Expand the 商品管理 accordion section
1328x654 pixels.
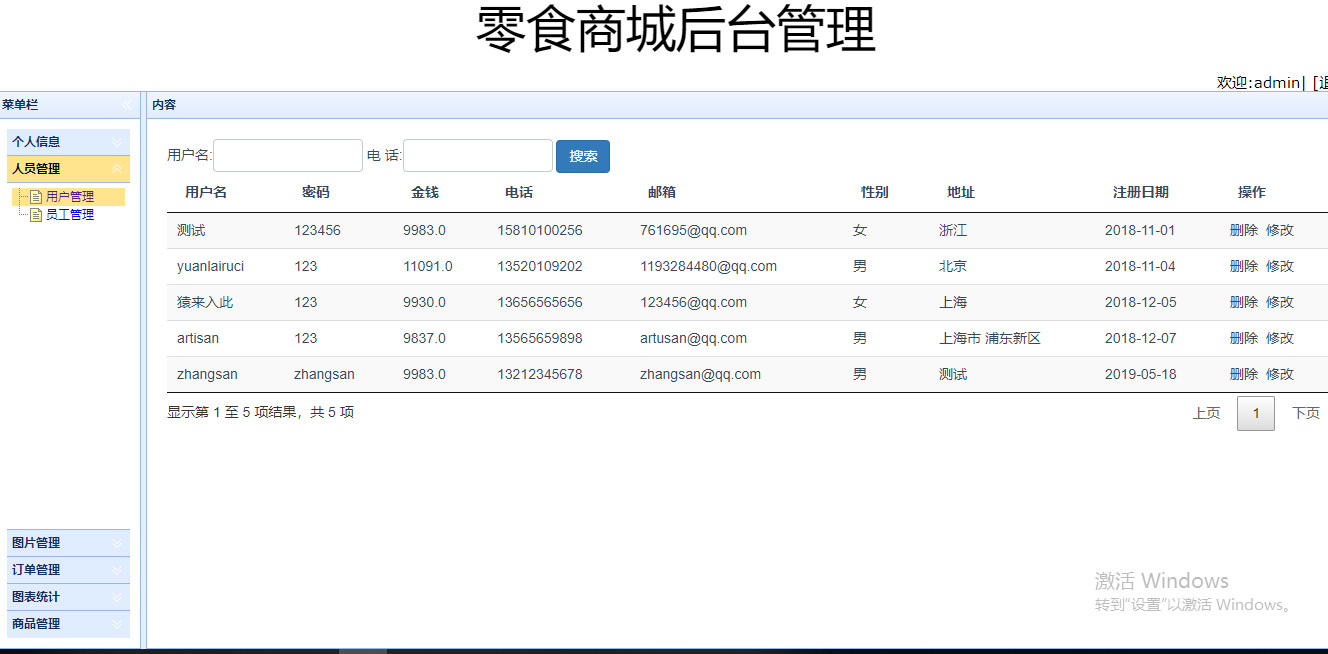click(118, 624)
